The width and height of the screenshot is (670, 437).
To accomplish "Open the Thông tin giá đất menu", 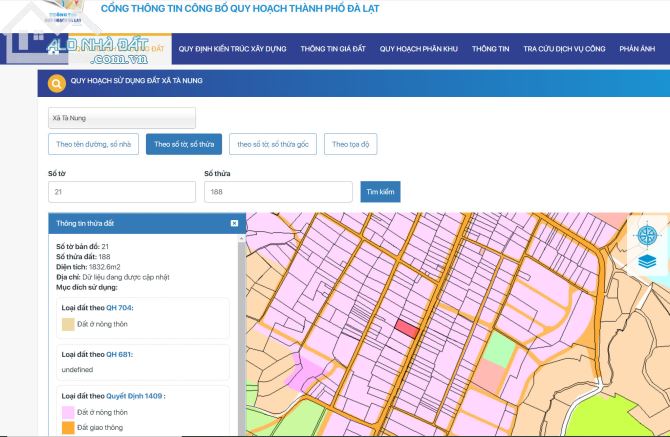I will coord(333,49).
